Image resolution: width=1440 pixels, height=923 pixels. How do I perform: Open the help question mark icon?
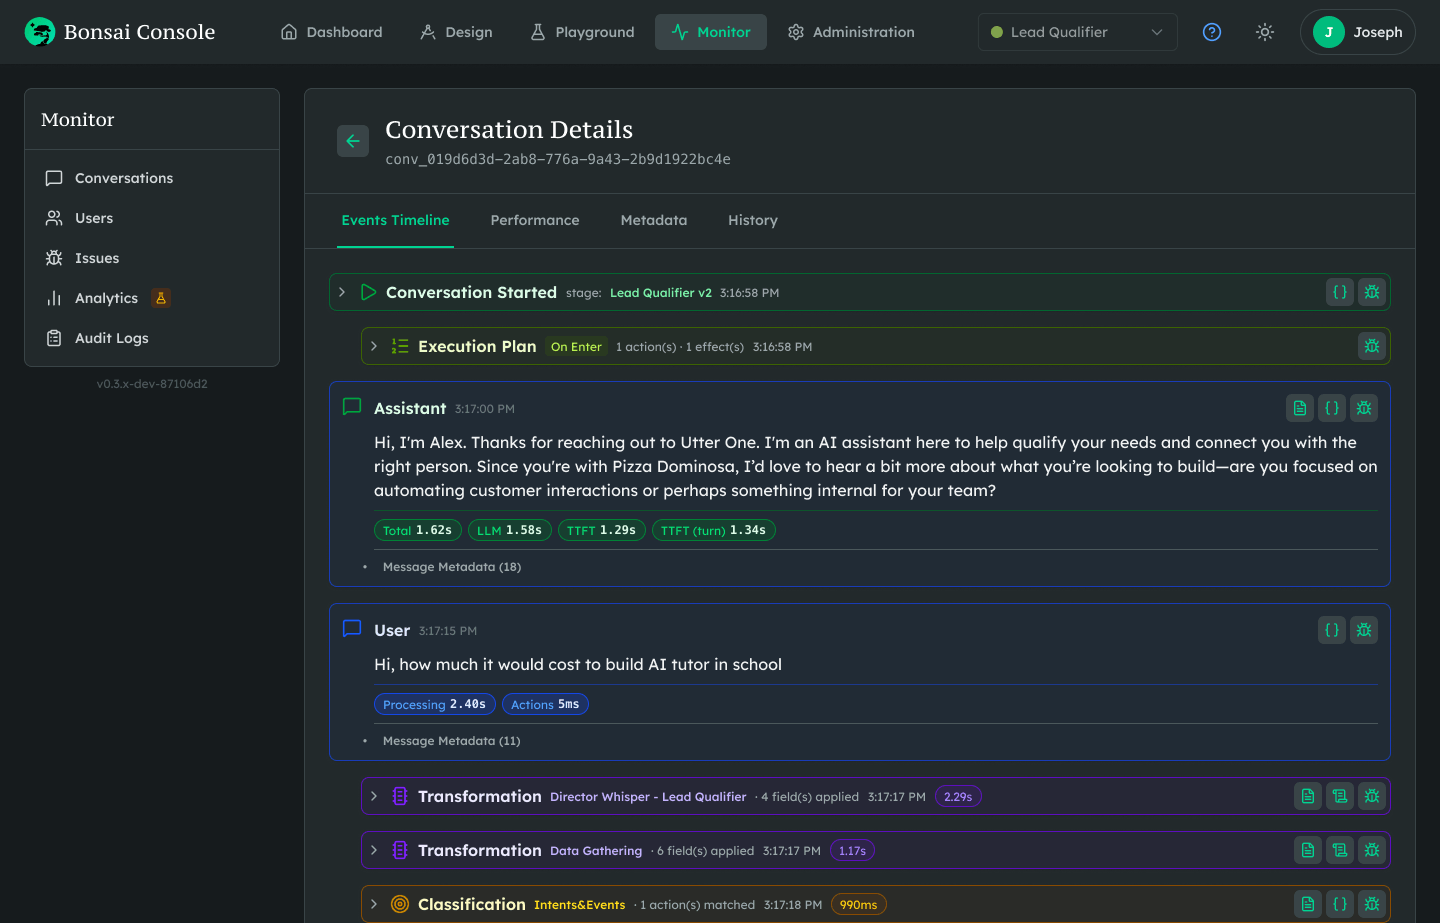1212,32
